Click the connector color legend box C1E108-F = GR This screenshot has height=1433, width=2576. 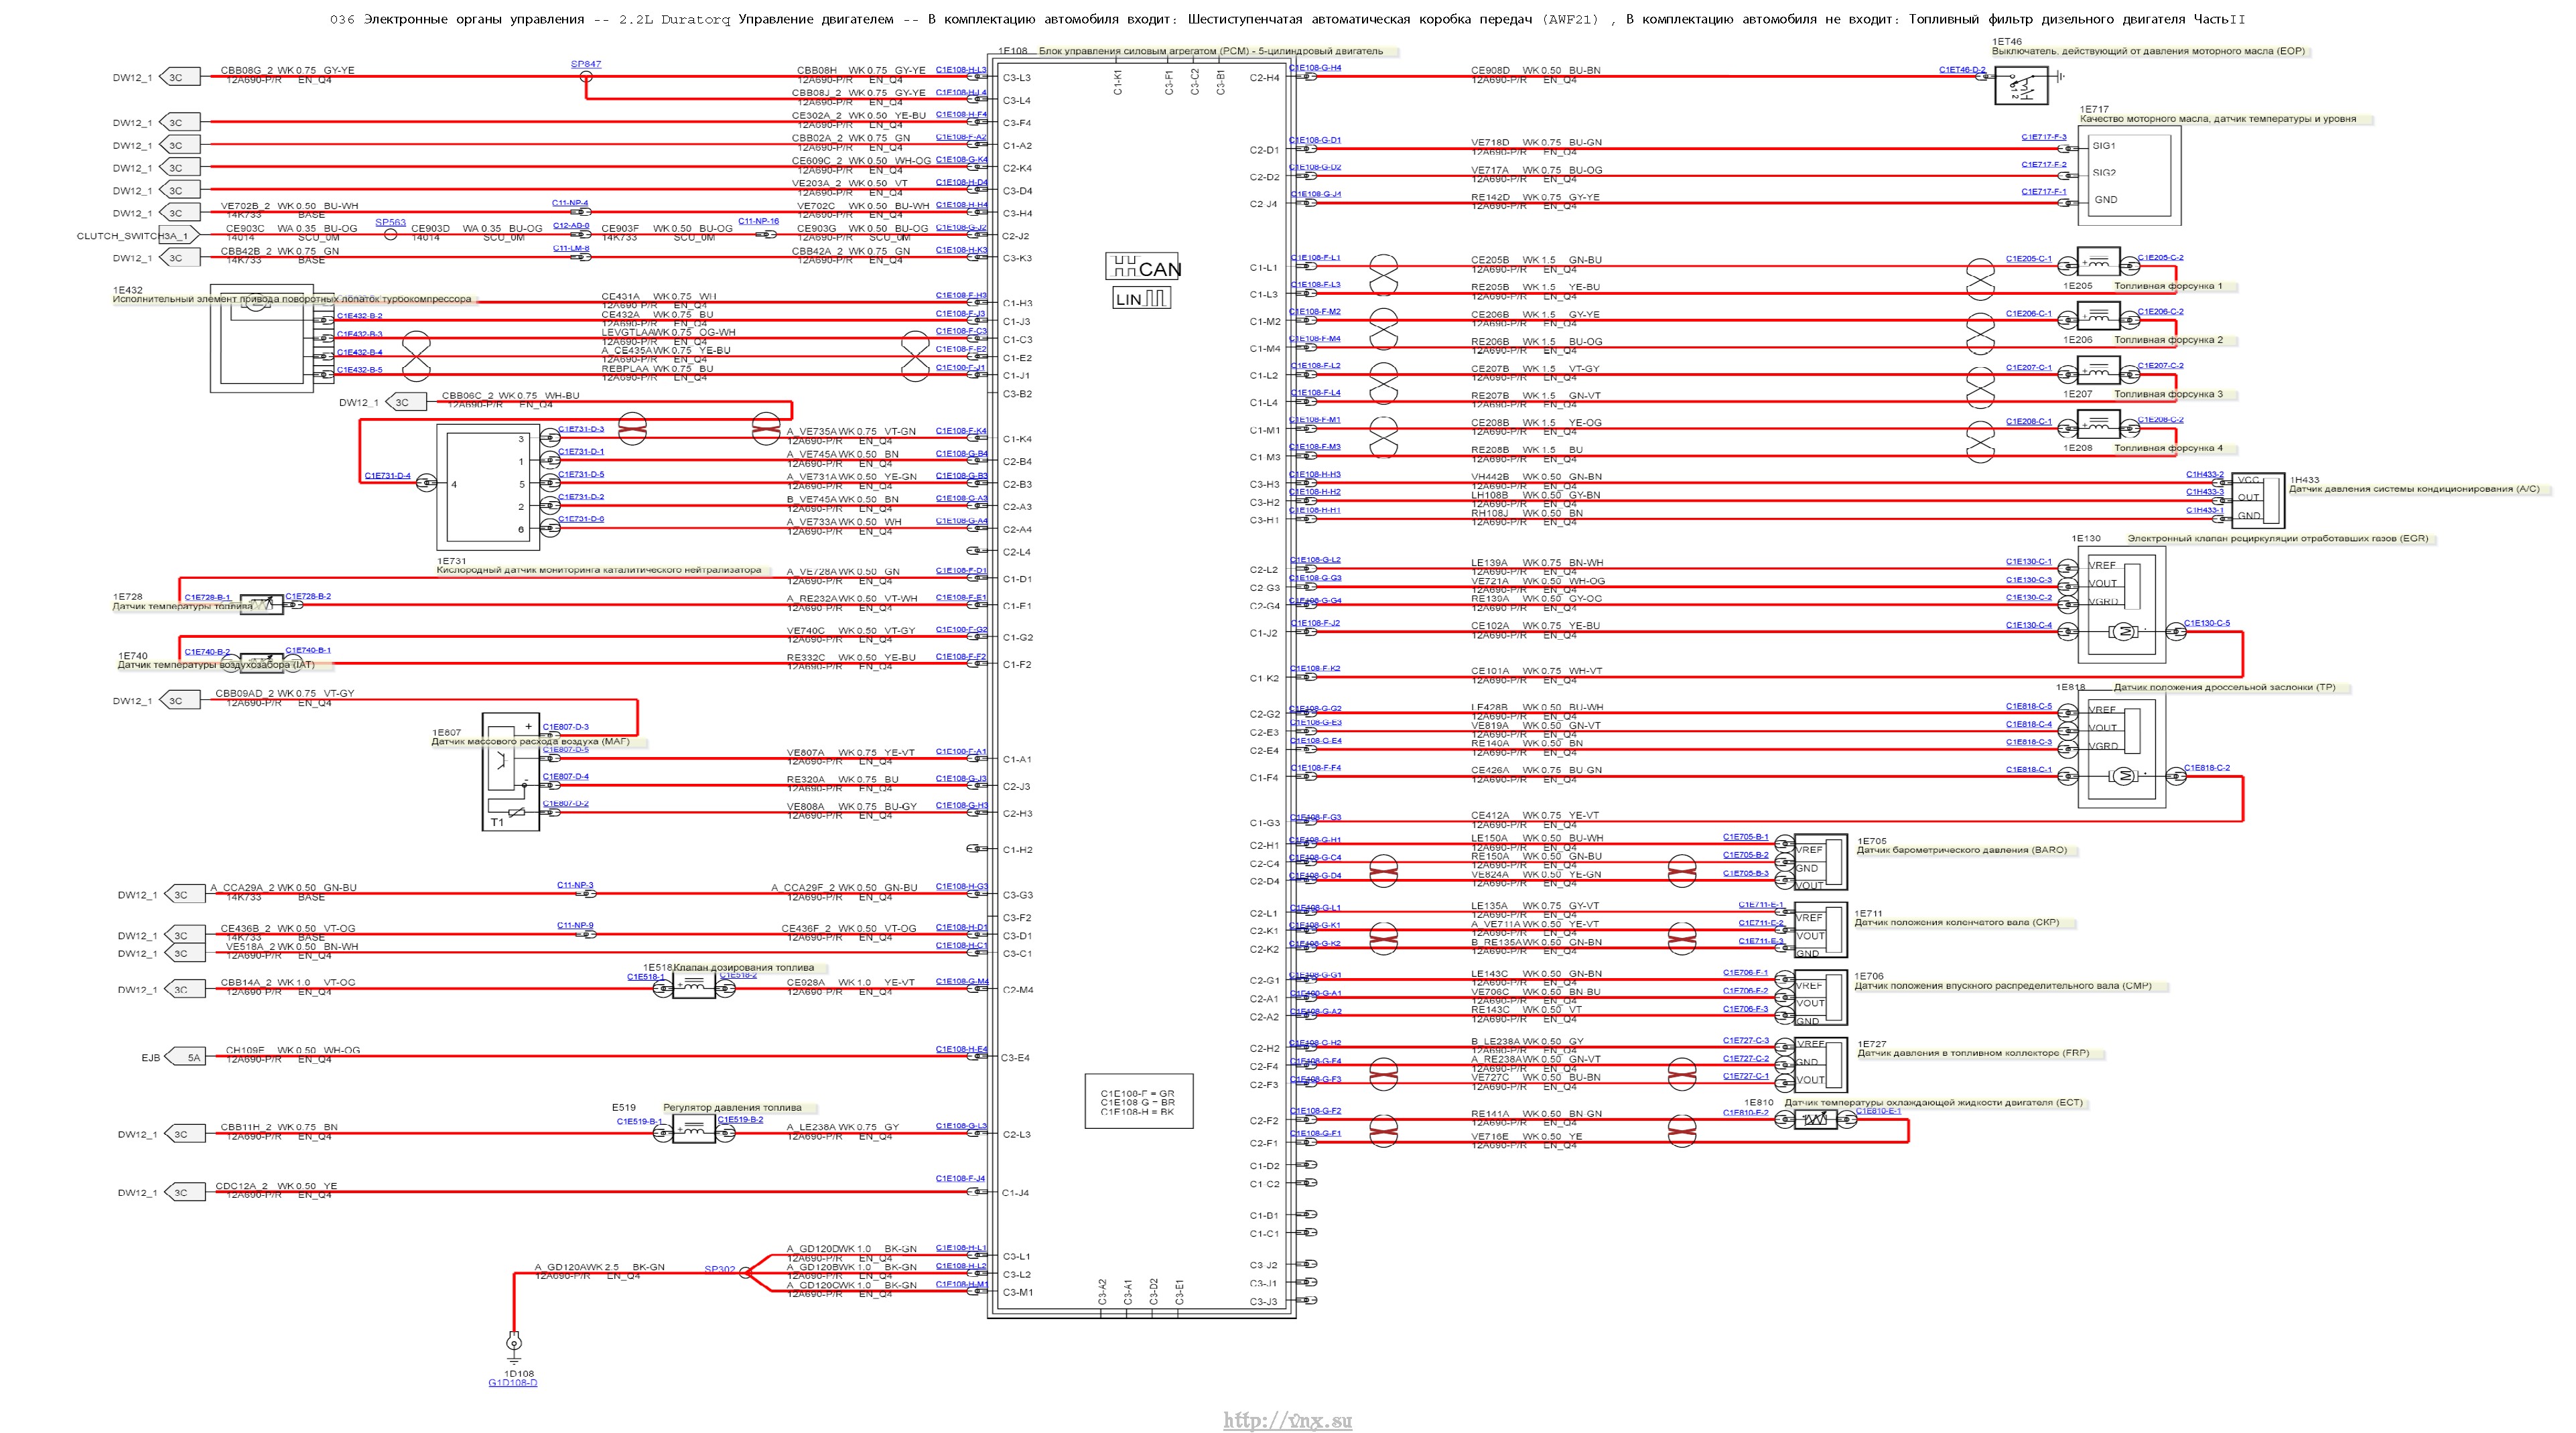tap(1138, 1101)
